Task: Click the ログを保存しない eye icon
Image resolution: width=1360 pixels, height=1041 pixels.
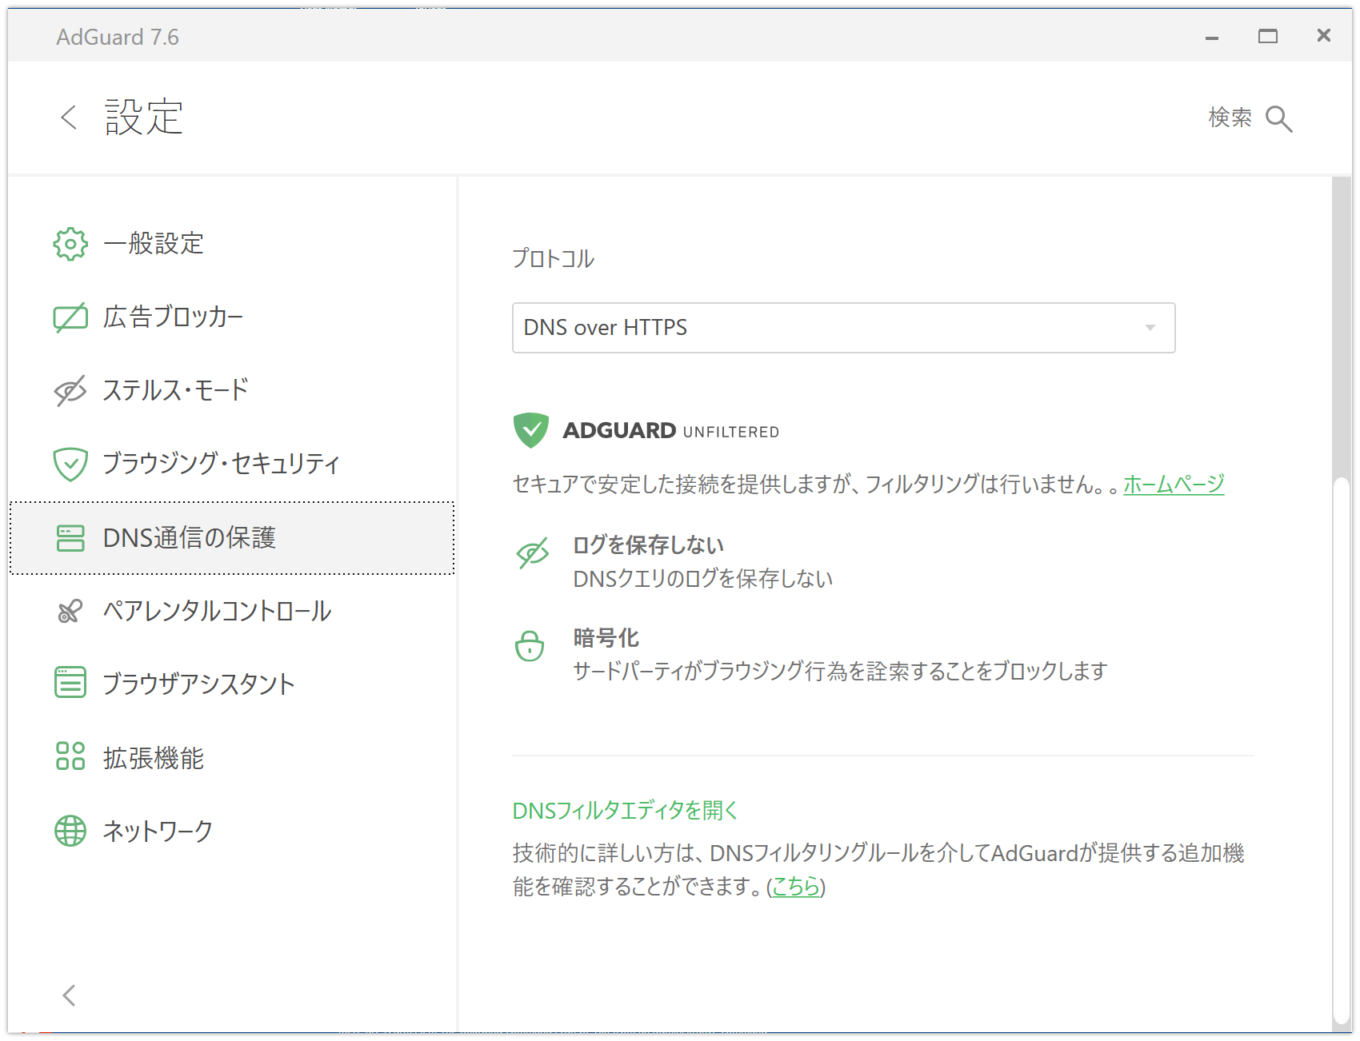Action: [532, 553]
